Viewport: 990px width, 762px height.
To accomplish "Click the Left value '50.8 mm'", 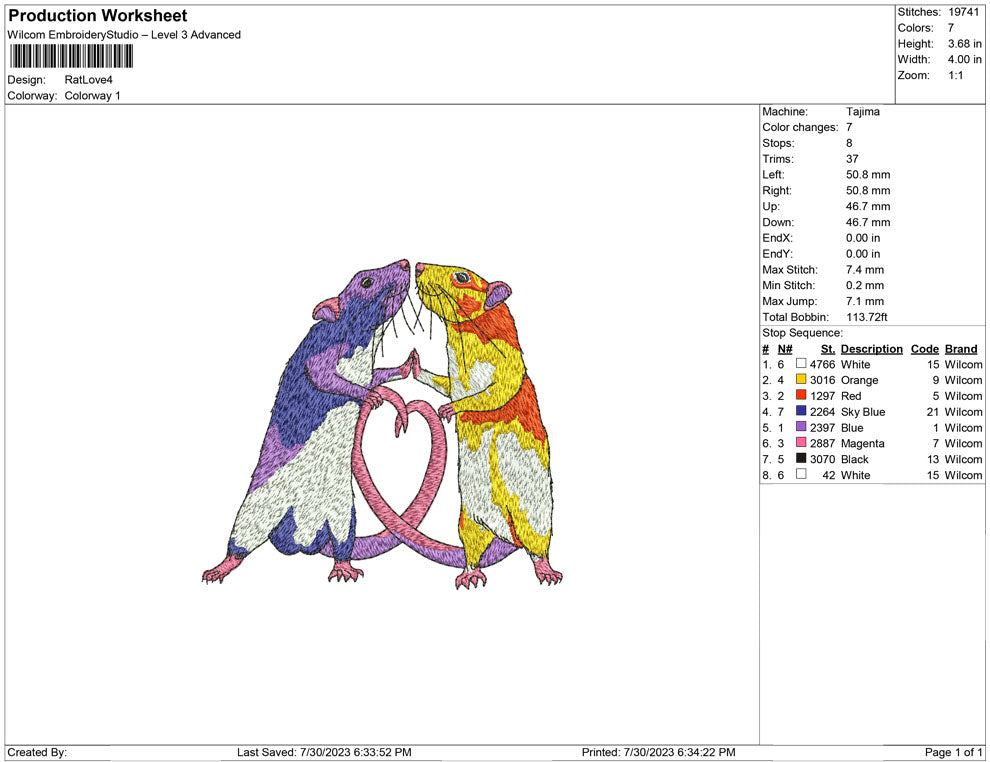I will tap(868, 175).
